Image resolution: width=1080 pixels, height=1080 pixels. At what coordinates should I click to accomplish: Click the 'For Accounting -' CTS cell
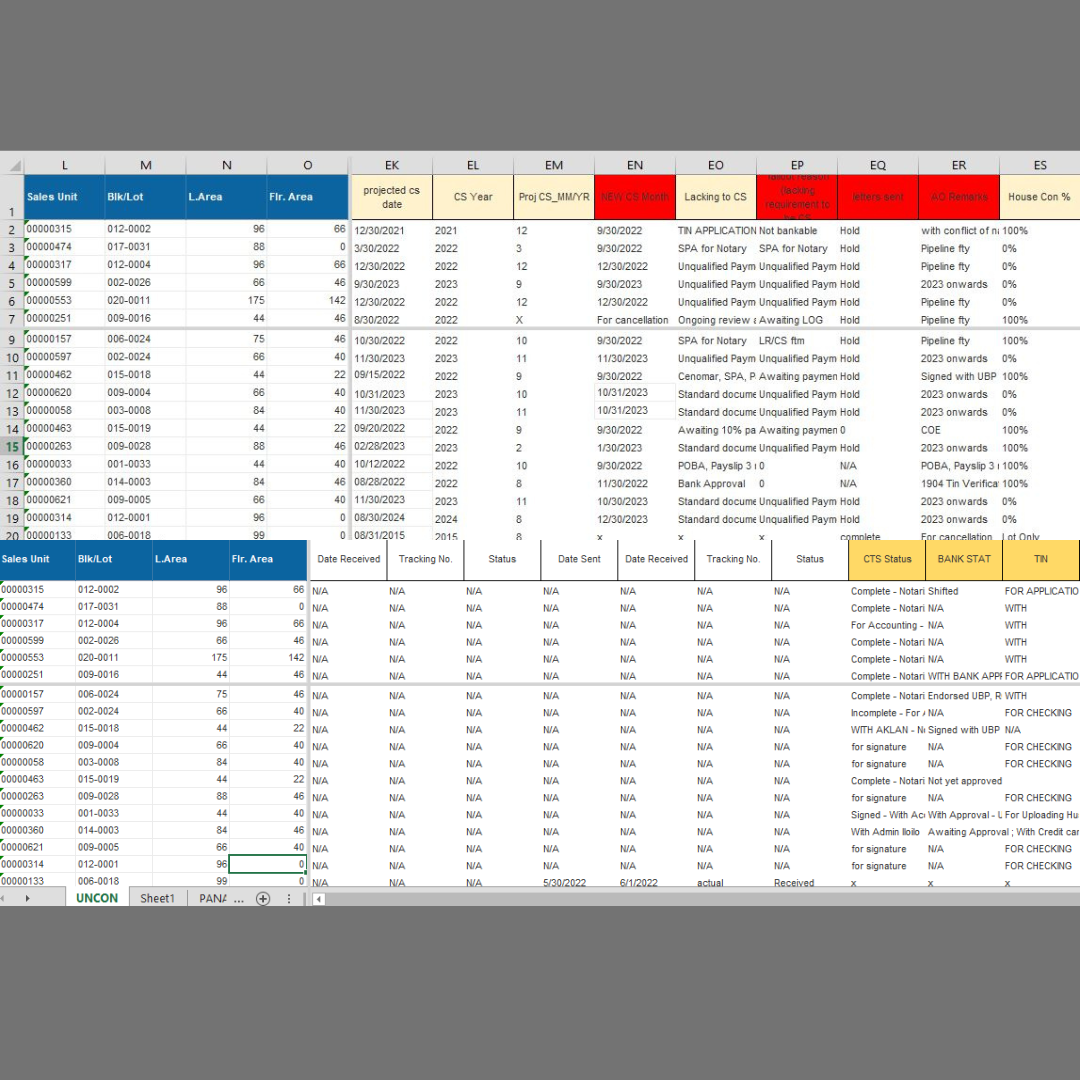(x=887, y=625)
